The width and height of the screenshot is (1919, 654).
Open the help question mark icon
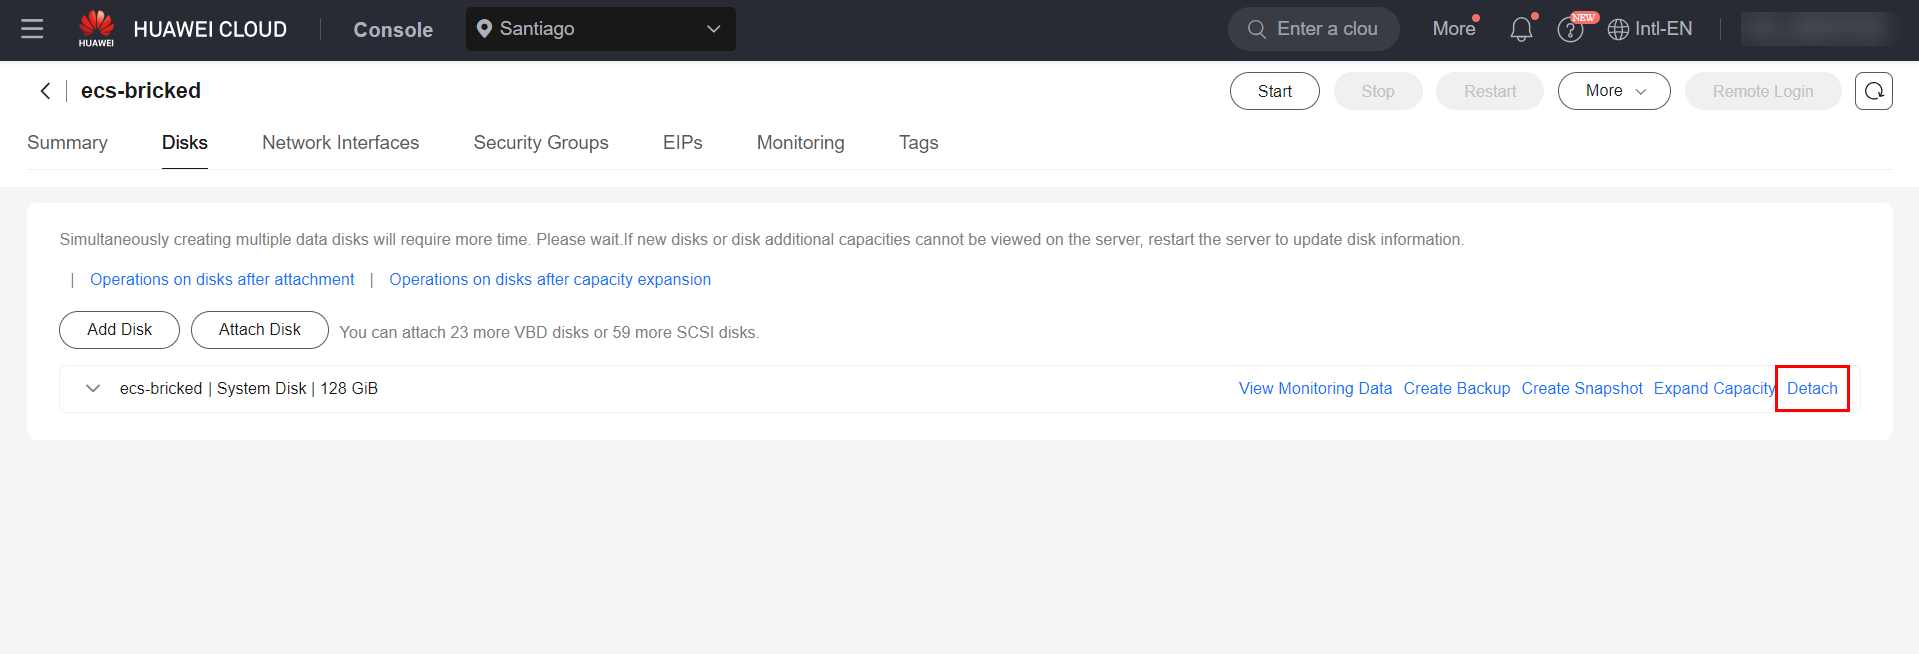click(x=1570, y=30)
